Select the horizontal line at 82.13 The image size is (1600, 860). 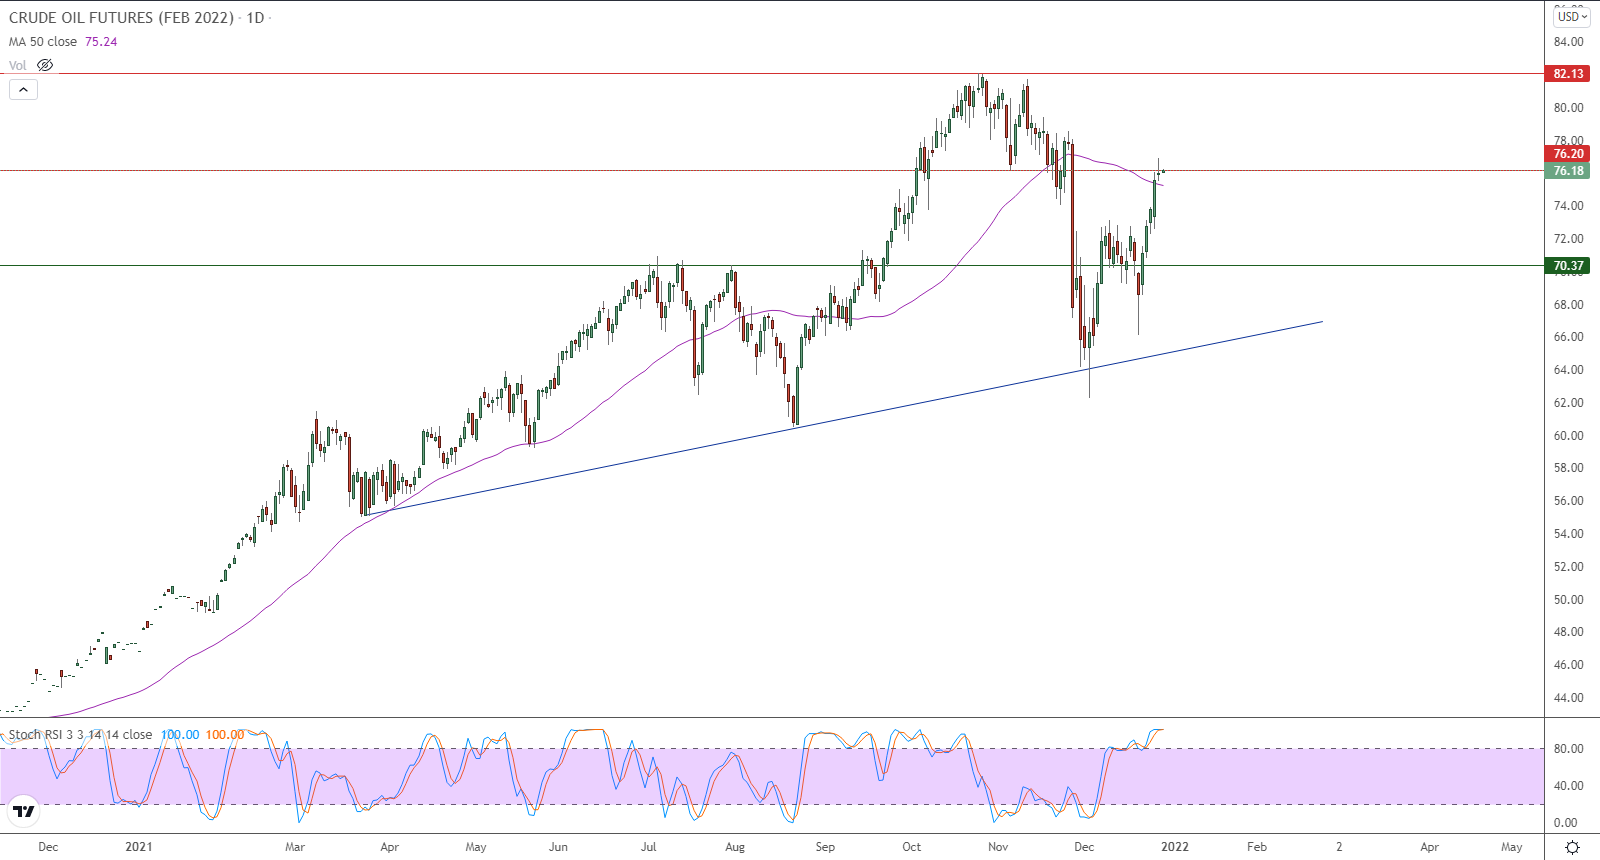772,73
